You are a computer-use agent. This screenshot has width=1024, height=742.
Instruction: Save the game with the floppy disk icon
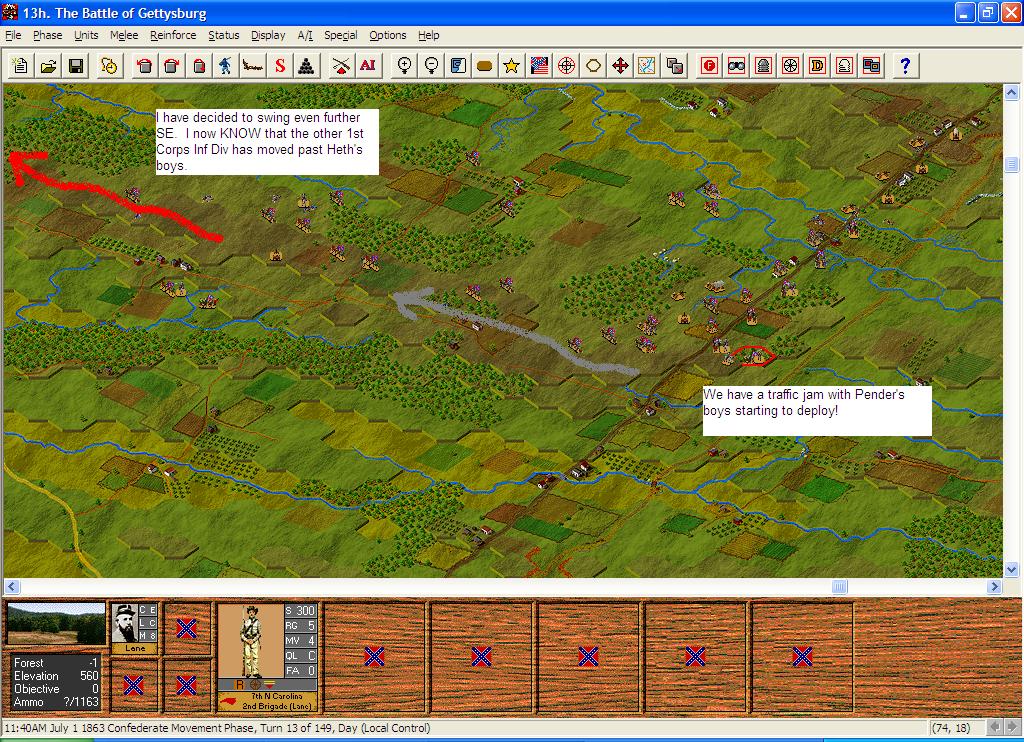(76, 65)
